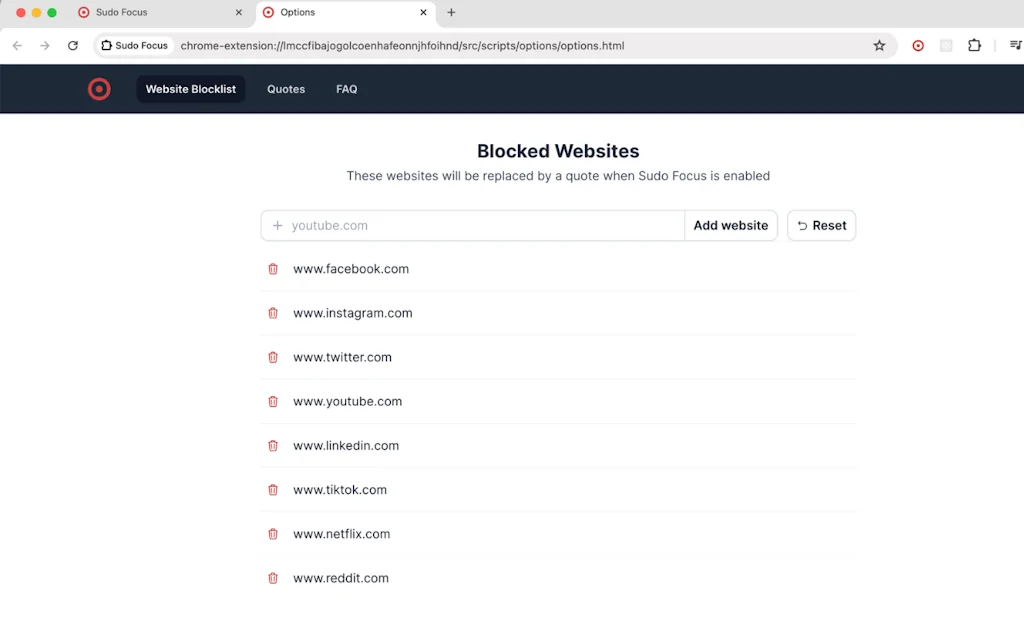Reload the Options page
Screen dimensions: 1024x640
point(71,45)
